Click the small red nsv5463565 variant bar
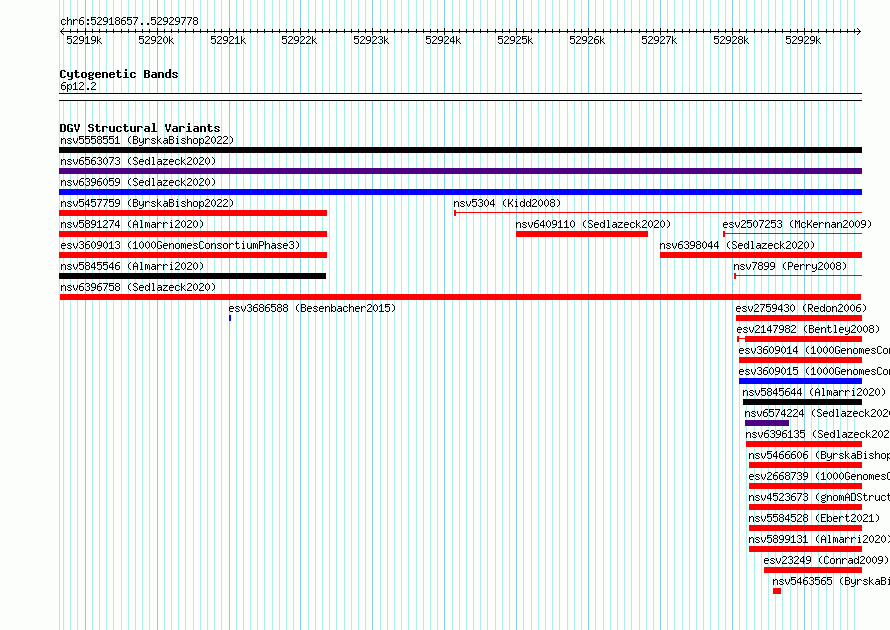This screenshot has height=630, width=890. tap(777, 591)
